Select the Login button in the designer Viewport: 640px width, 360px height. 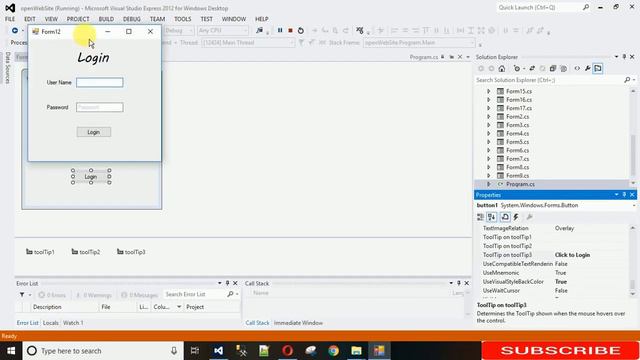(x=91, y=177)
